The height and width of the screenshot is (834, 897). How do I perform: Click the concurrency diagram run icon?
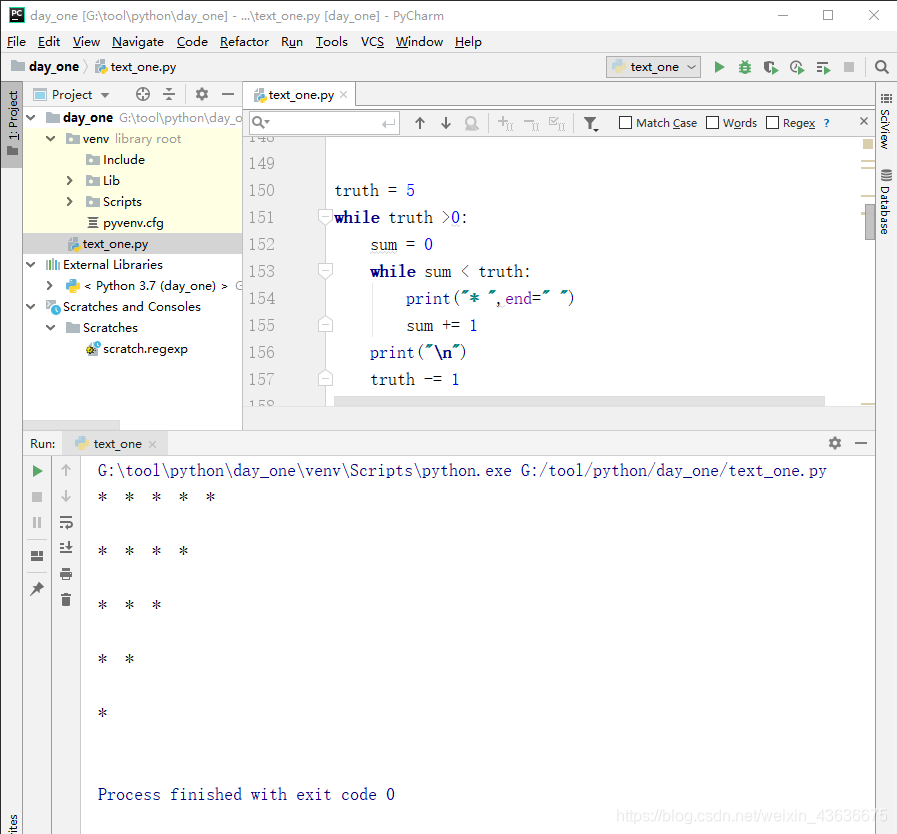[823, 67]
